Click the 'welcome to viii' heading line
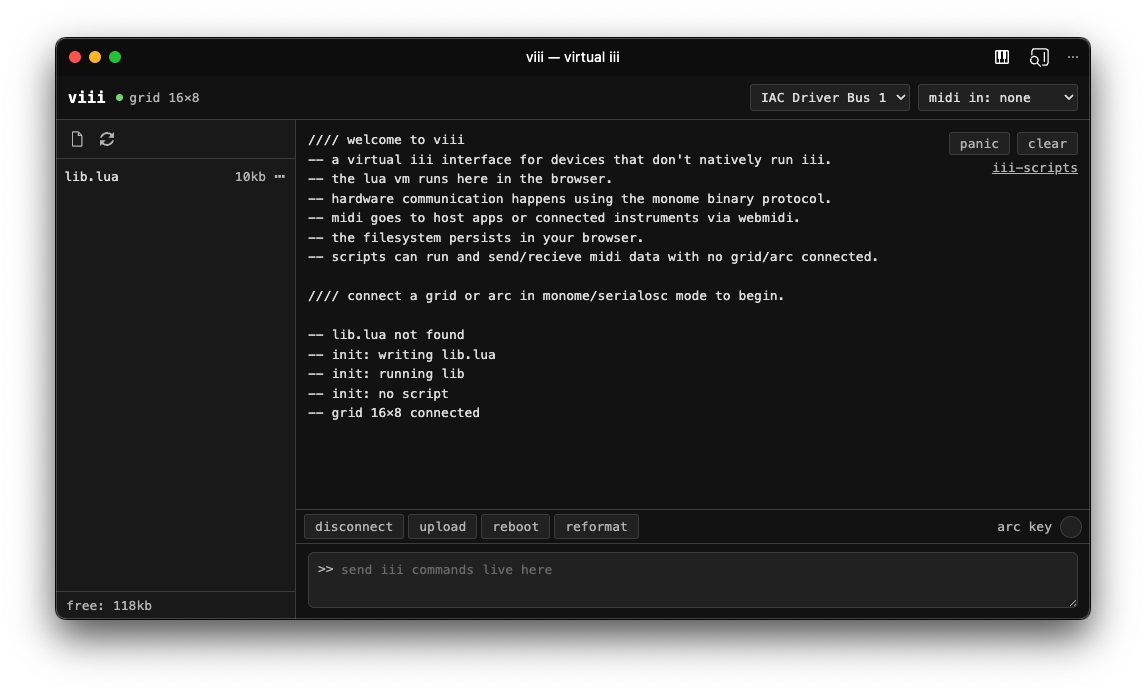1146x693 pixels. pos(386,139)
